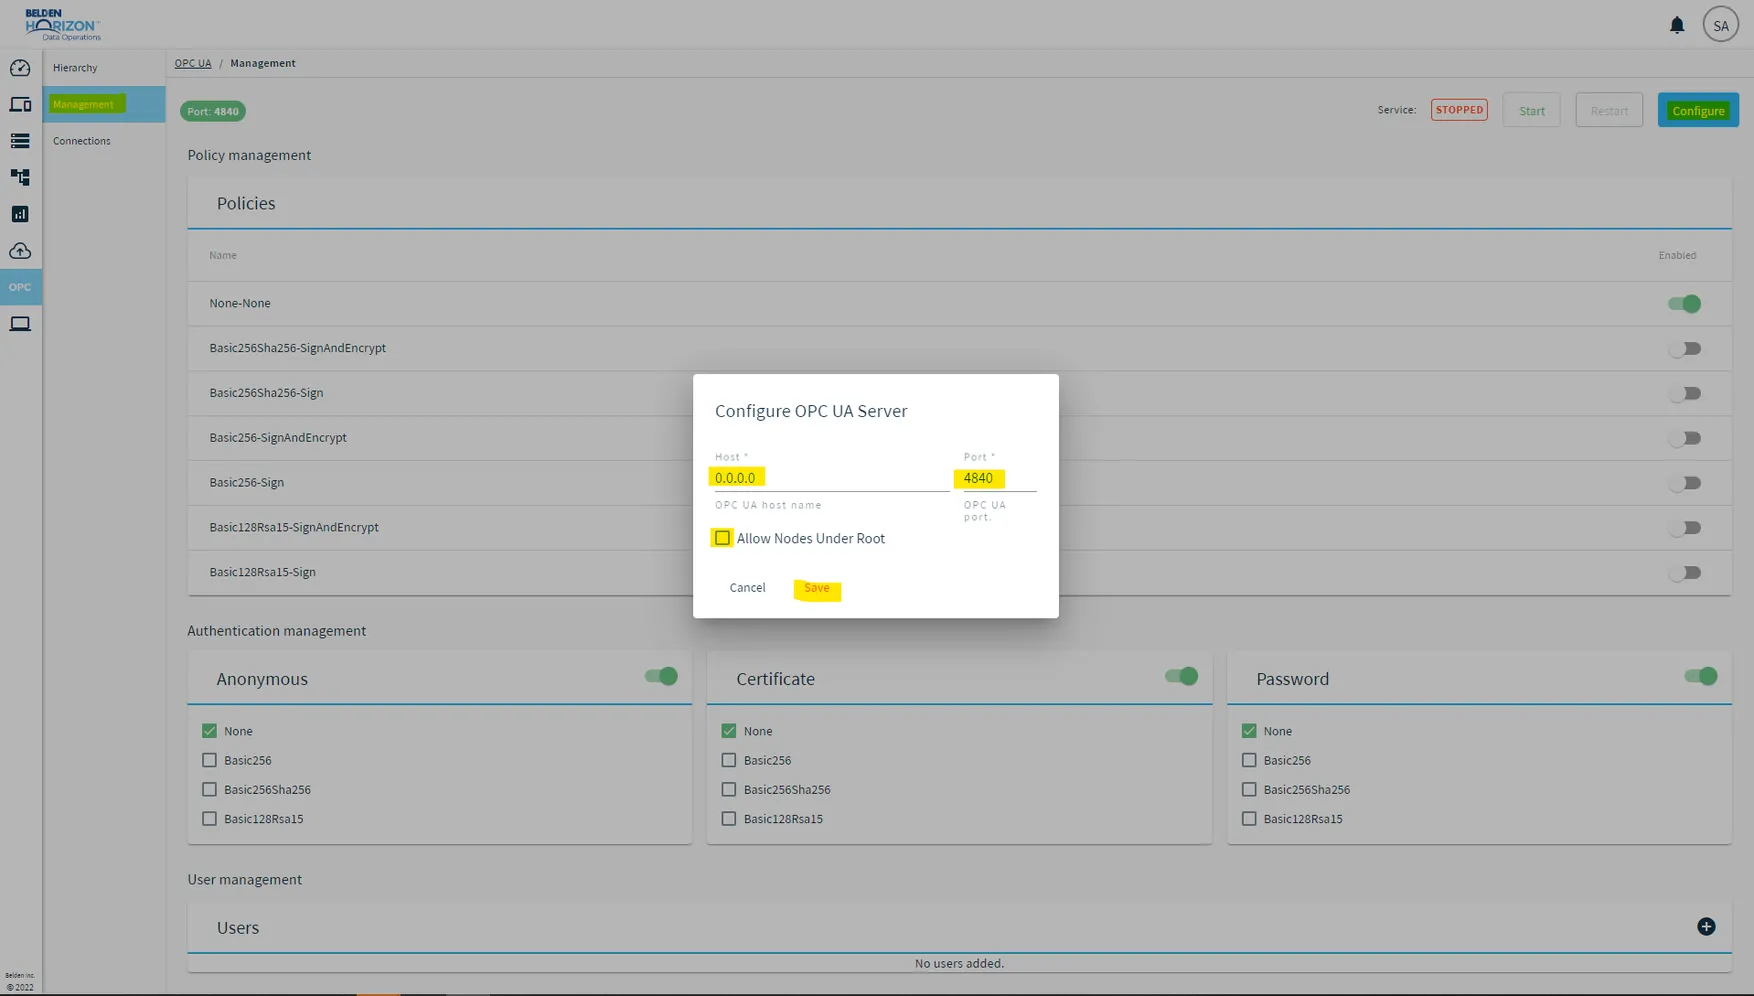The width and height of the screenshot is (1754, 996).
Task: Open the chart report icon in the sidebar
Action: [x=20, y=214]
